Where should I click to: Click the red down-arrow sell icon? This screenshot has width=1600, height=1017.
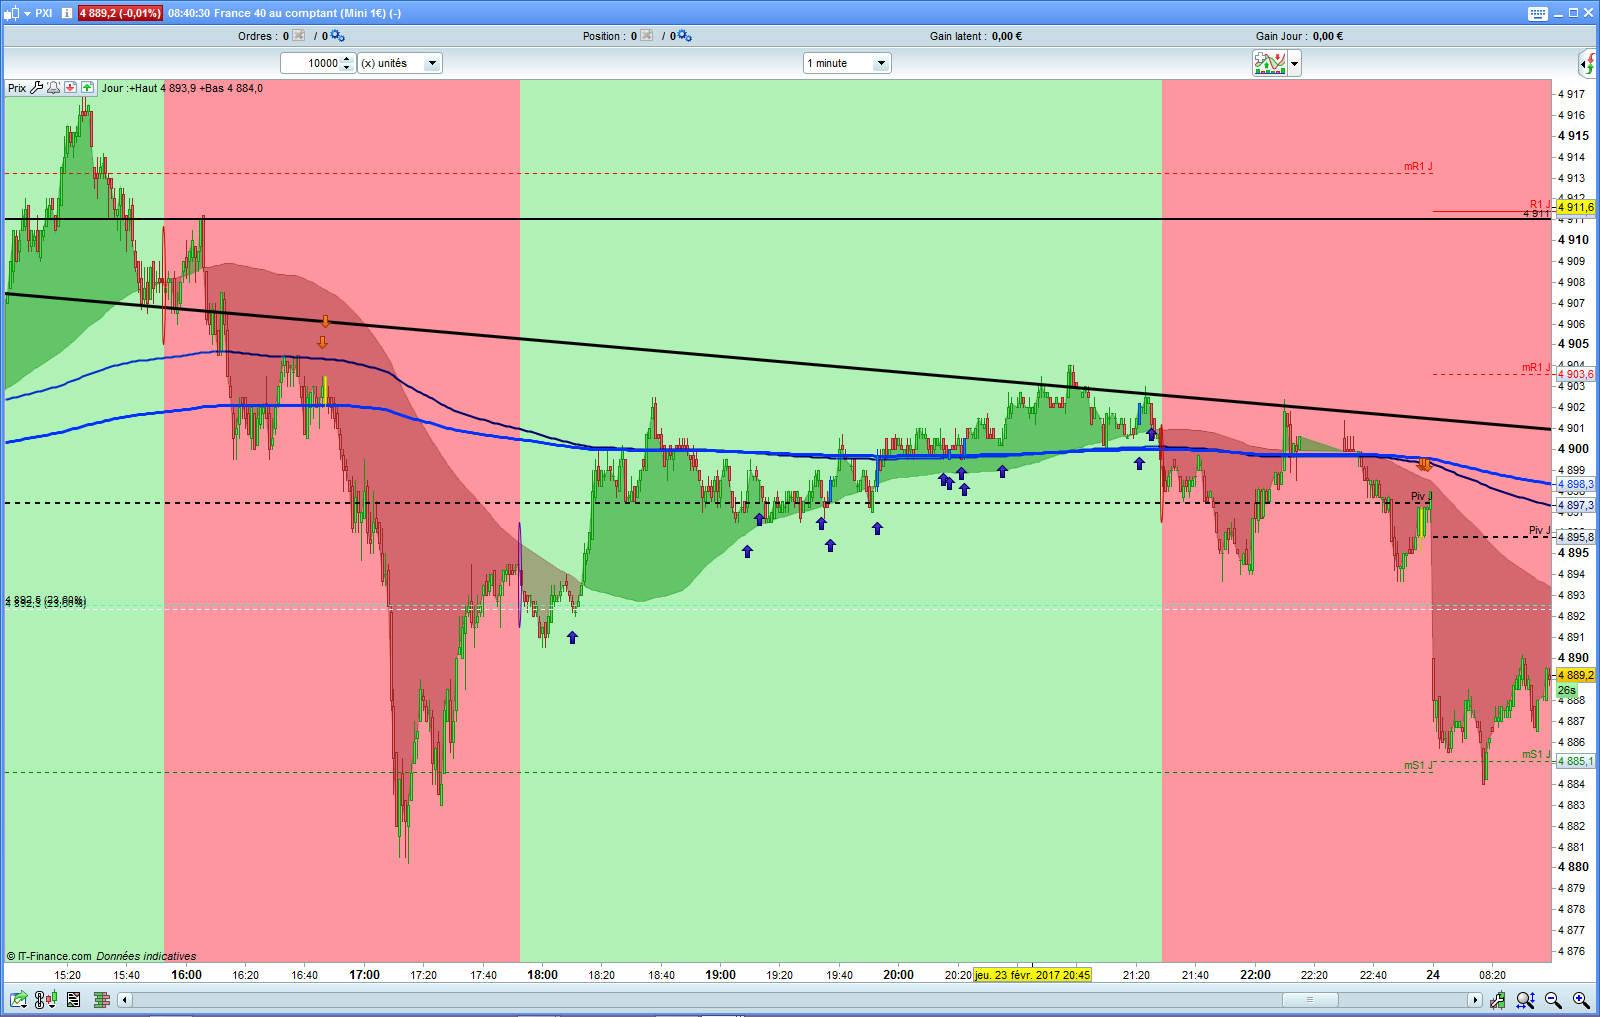(70, 88)
